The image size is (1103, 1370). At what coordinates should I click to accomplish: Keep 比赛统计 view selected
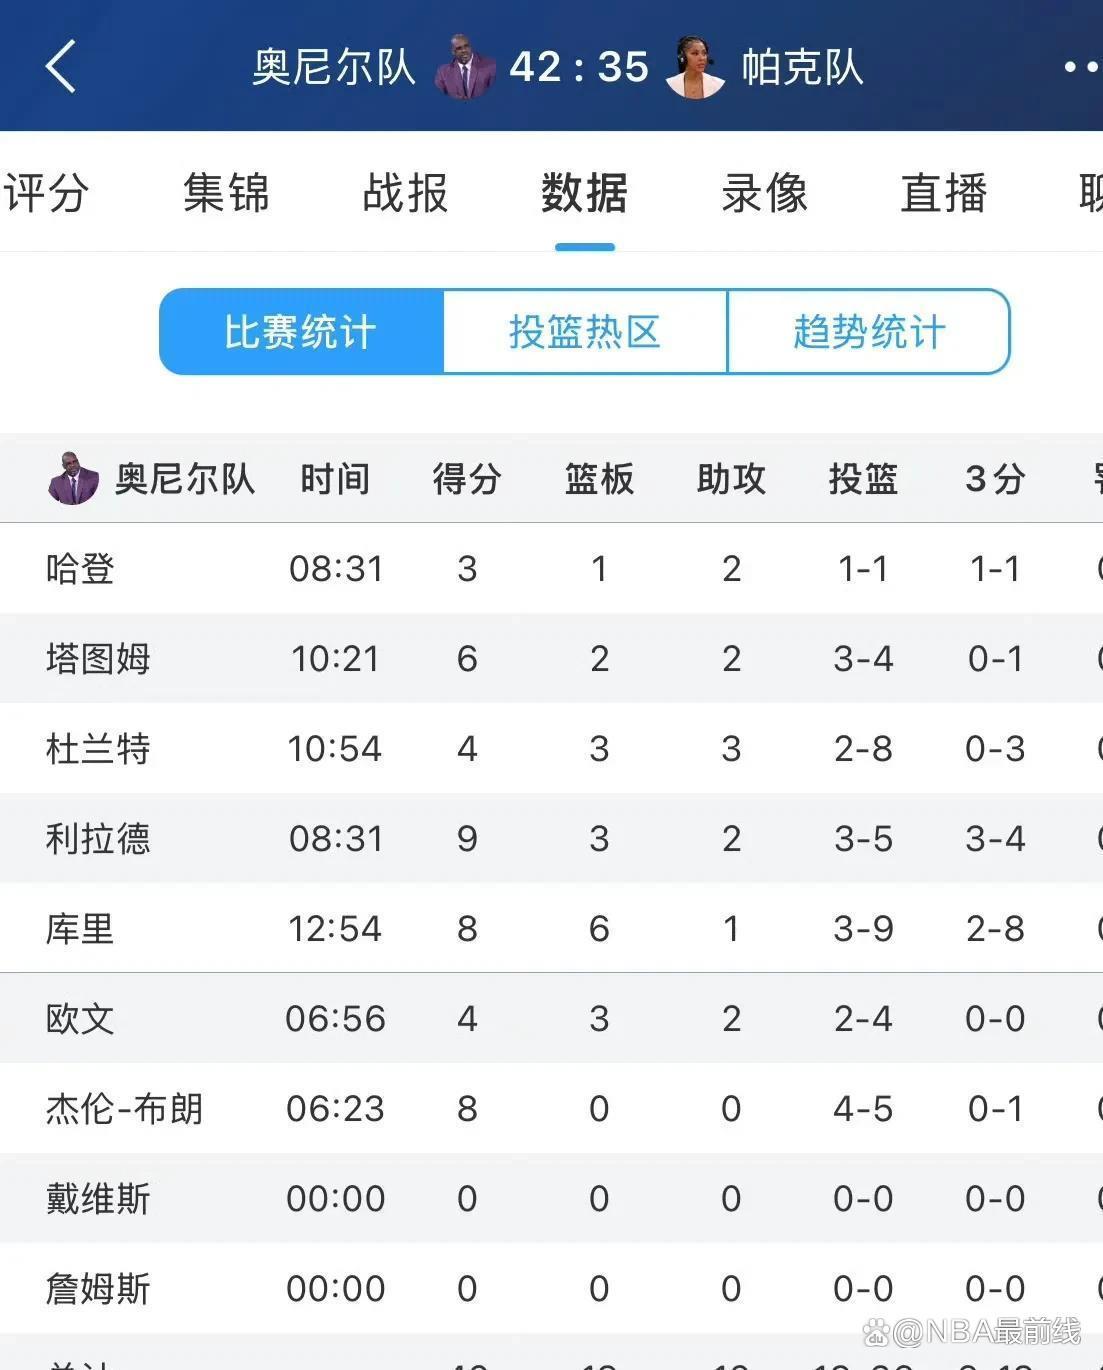pos(300,333)
